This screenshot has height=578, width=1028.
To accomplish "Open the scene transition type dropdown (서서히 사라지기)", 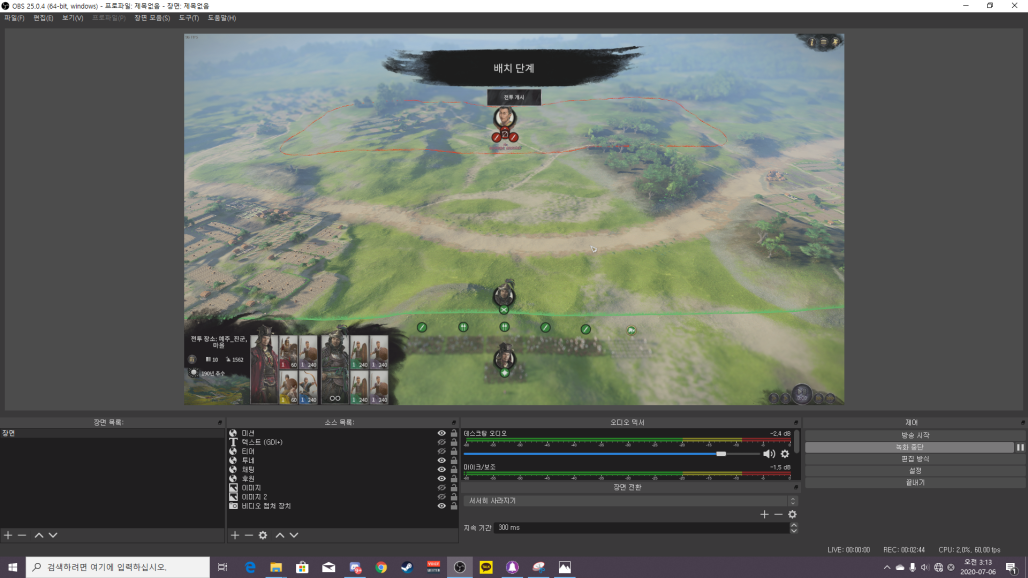I will point(630,501).
